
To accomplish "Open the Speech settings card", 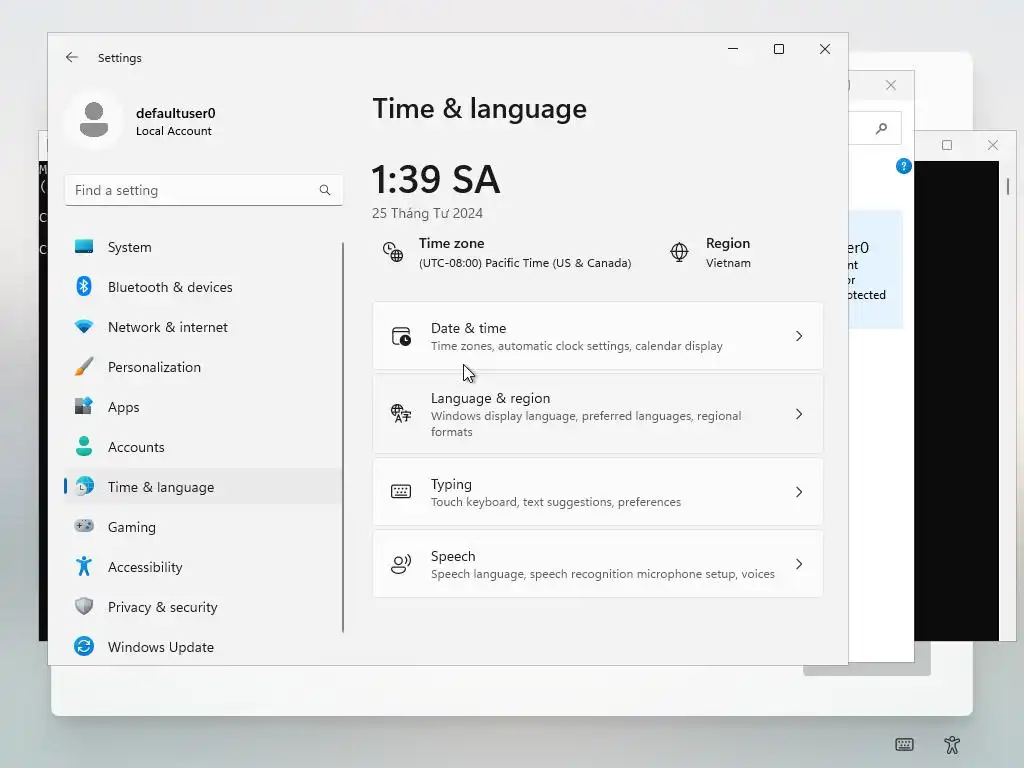I will (x=598, y=564).
